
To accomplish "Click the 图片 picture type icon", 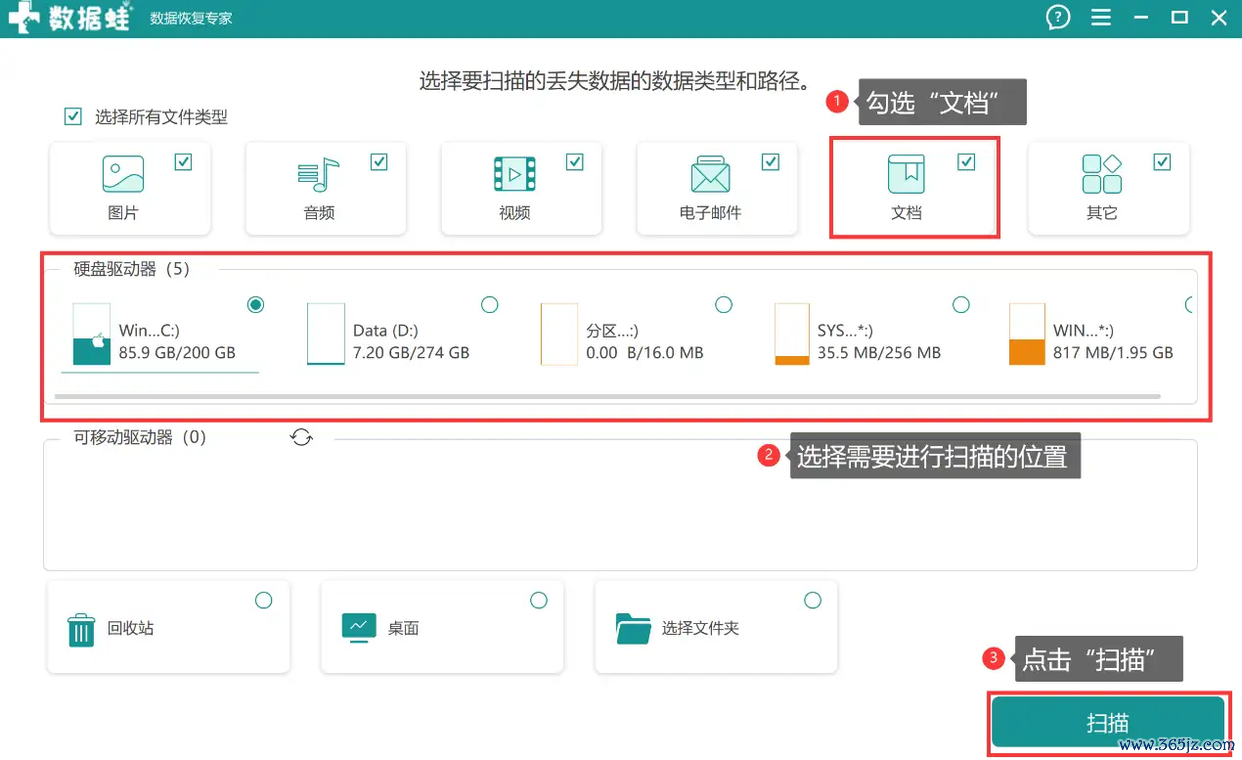I will tap(123, 173).
